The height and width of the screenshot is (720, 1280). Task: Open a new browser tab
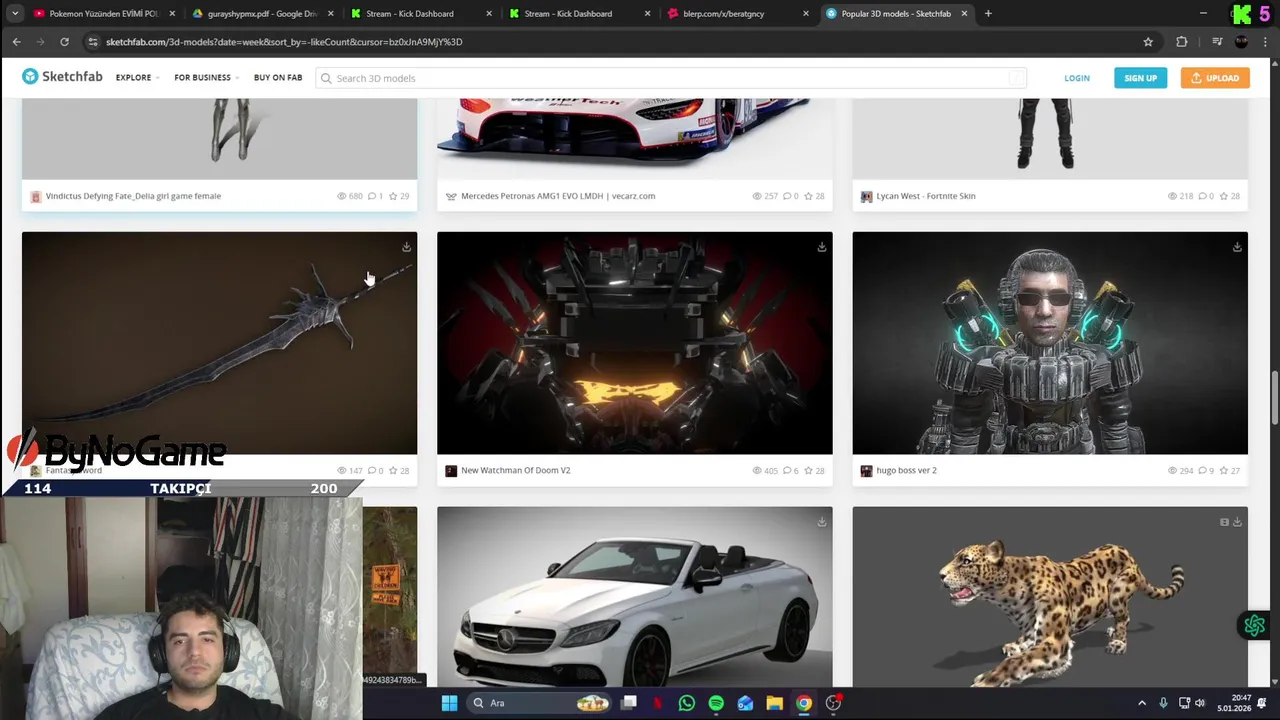(x=988, y=14)
